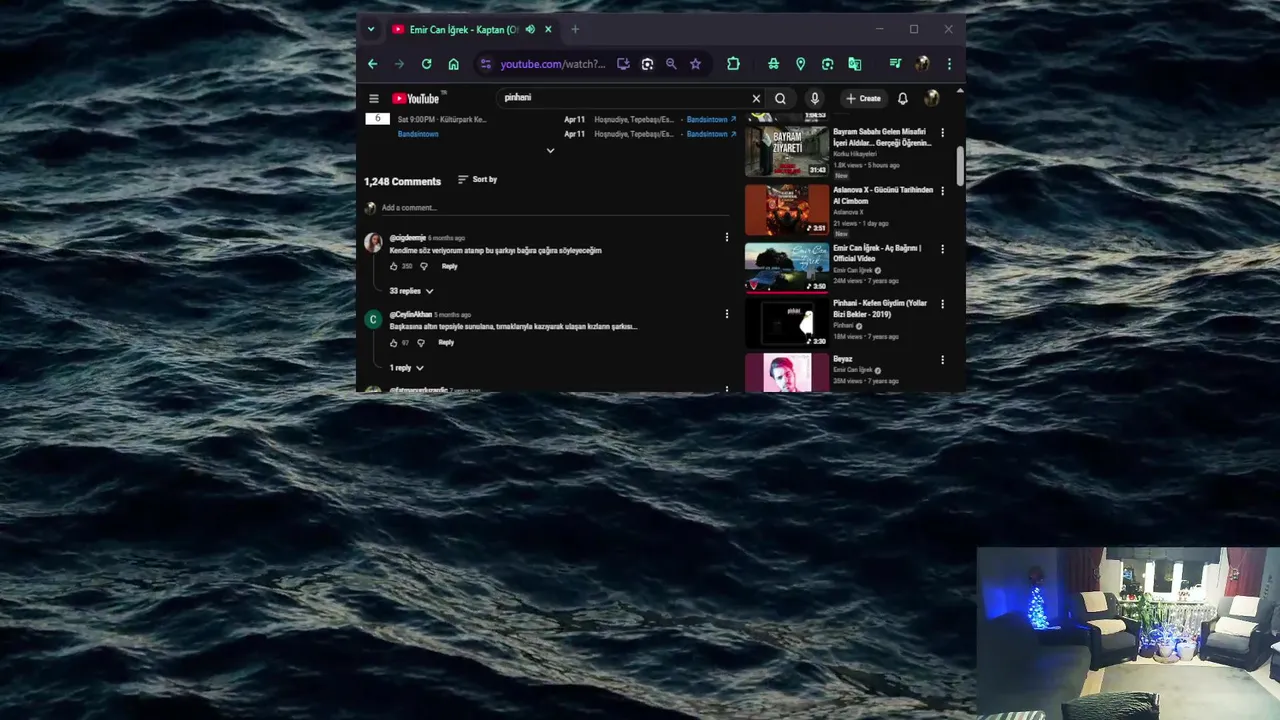The height and width of the screenshot is (720, 1280).
Task: Open options for the Aç Bağrını video
Action: point(942,249)
